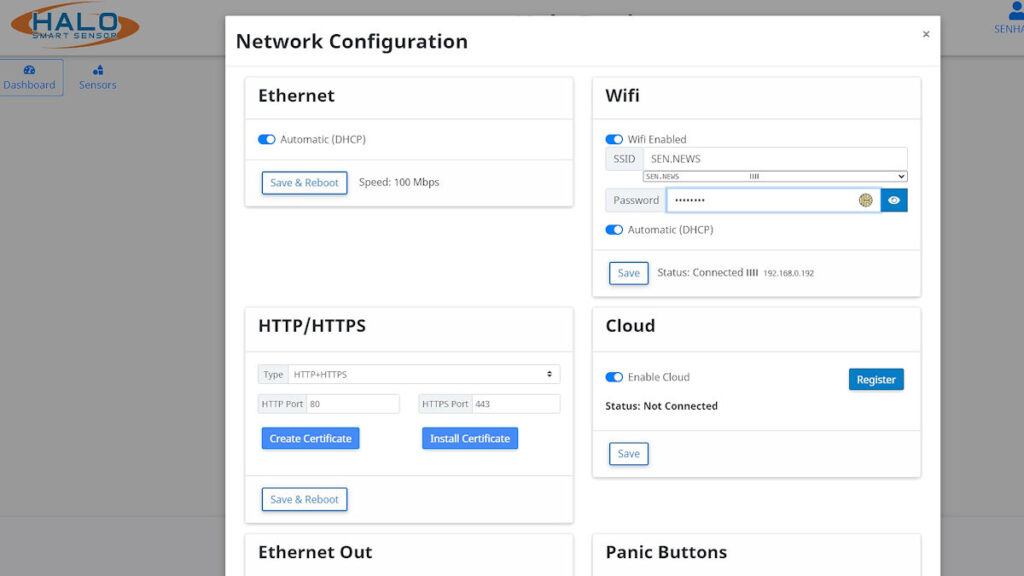This screenshot has width=1024, height=576.
Task: Click Save & Reboot under Ethernet
Action: (305, 183)
